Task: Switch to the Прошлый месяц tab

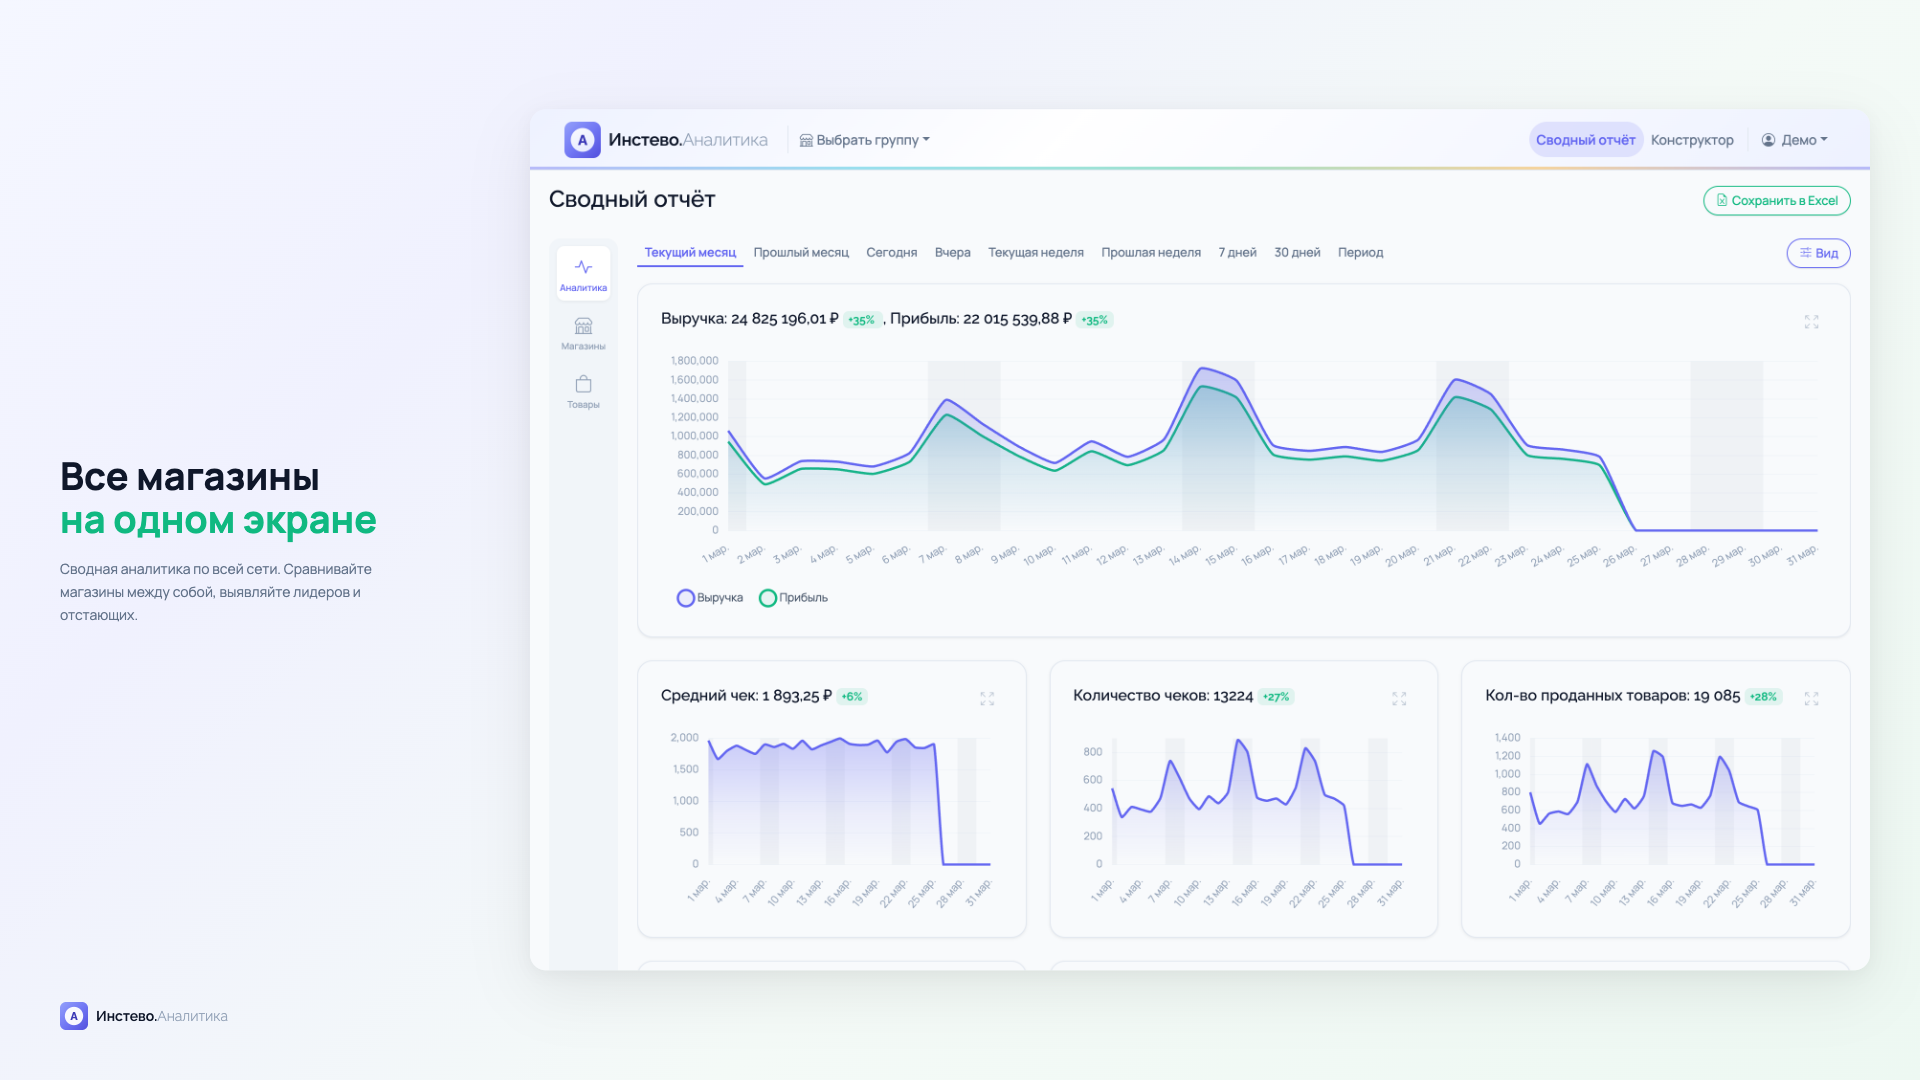Action: tap(801, 253)
